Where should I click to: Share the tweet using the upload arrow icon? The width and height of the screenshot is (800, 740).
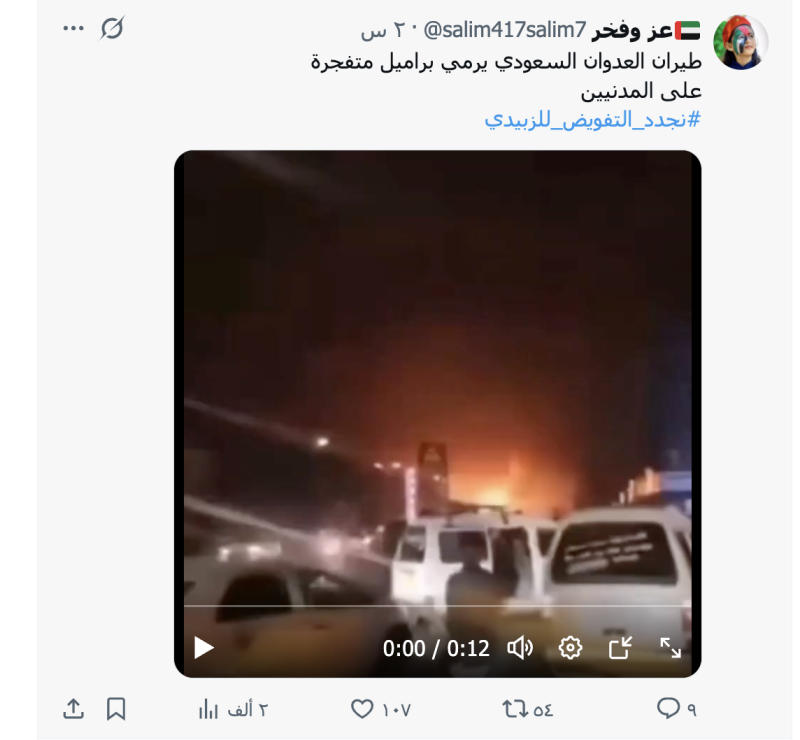73,709
